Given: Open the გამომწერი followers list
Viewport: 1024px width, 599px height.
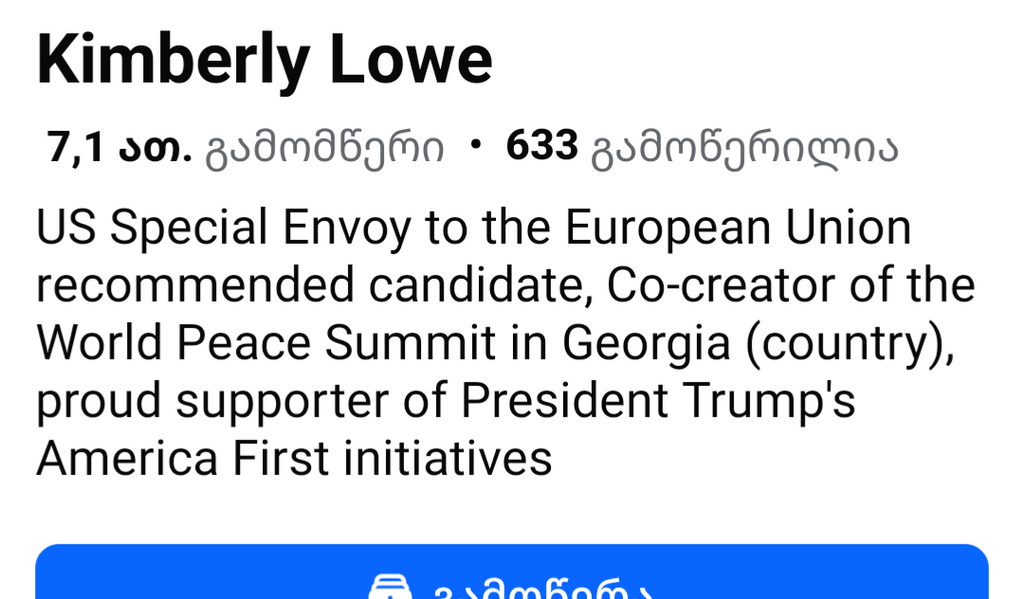Looking at the screenshot, I should [x=325, y=149].
